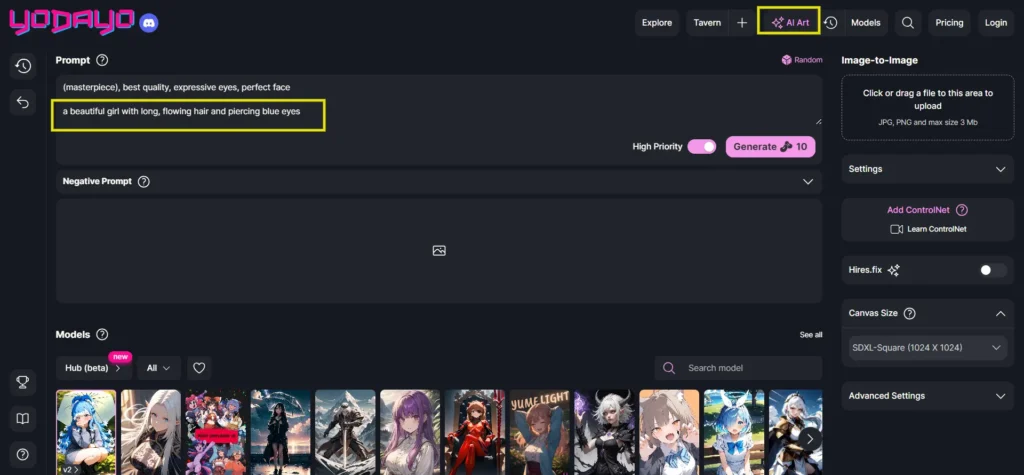The width and height of the screenshot is (1024, 475).
Task: Click the Search model input field
Action: point(739,369)
